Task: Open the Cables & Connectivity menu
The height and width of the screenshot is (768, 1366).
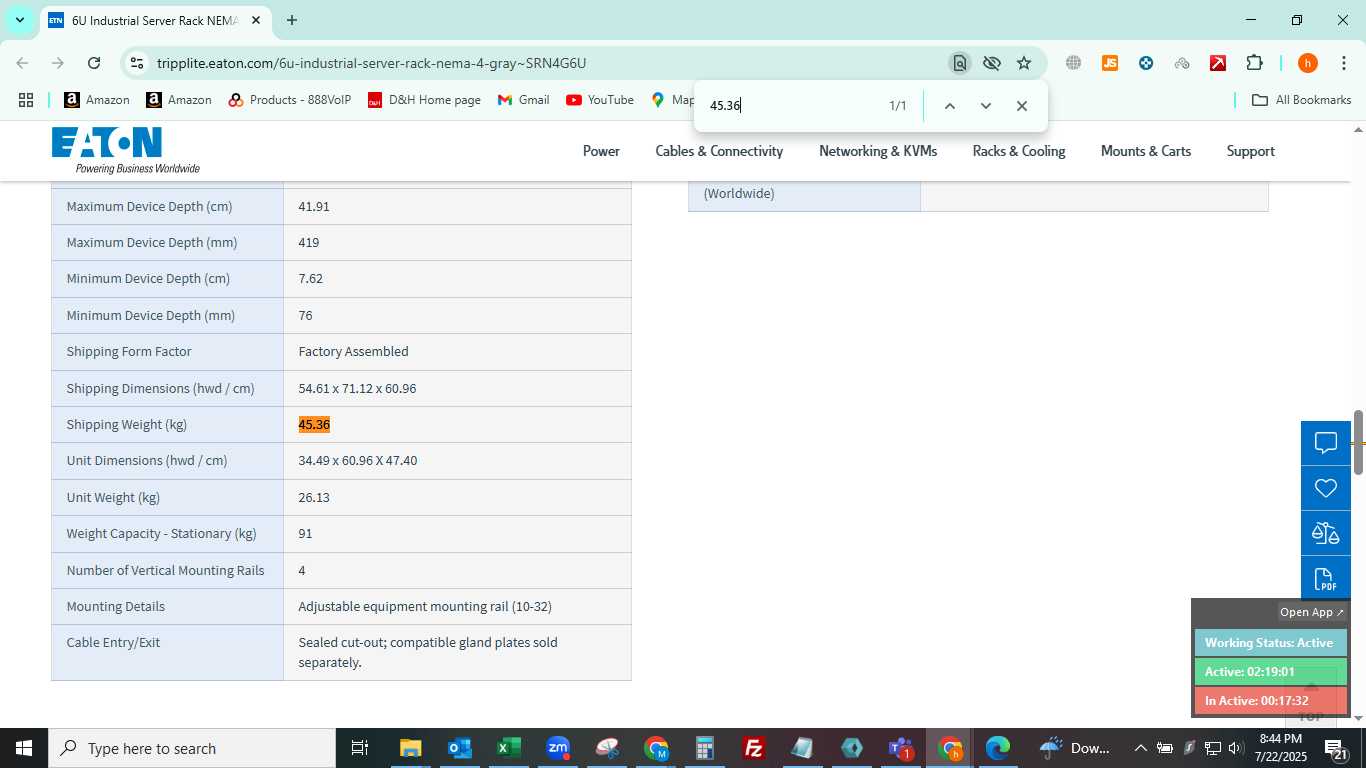Action: (x=719, y=151)
